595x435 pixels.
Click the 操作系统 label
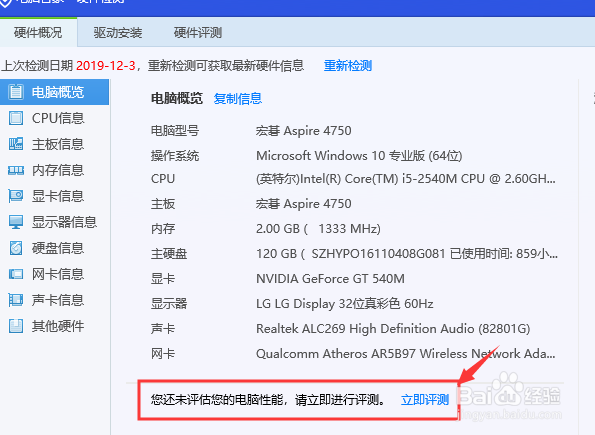pyautogui.click(x=175, y=156)
